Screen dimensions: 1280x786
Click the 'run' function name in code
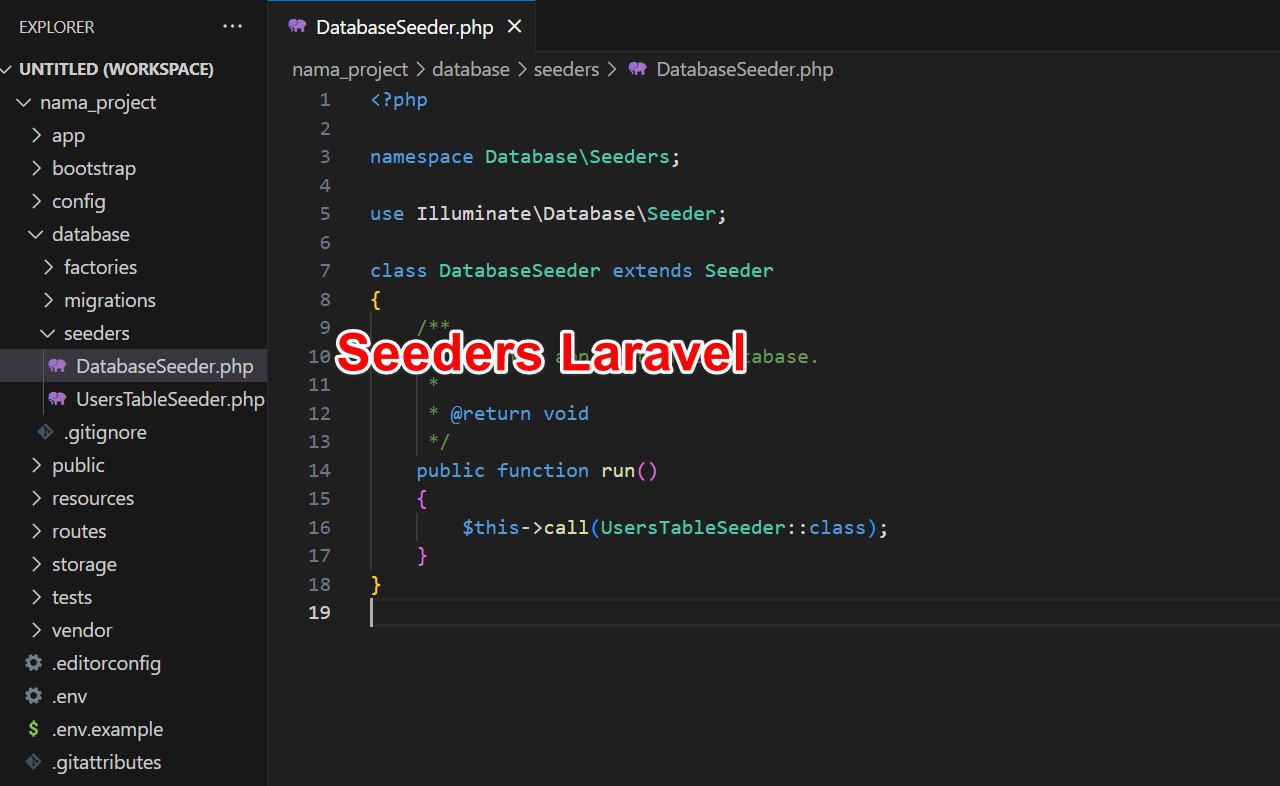click(618, 470)
